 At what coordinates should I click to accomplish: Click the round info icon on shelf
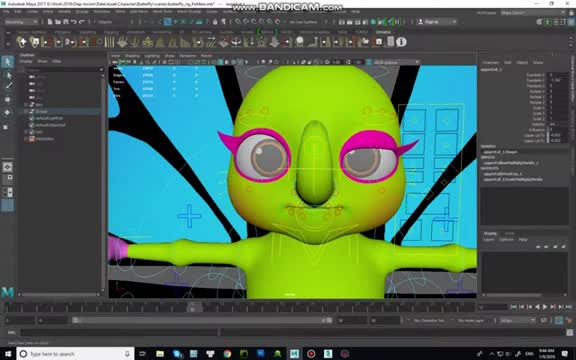[x=401, y=42]
